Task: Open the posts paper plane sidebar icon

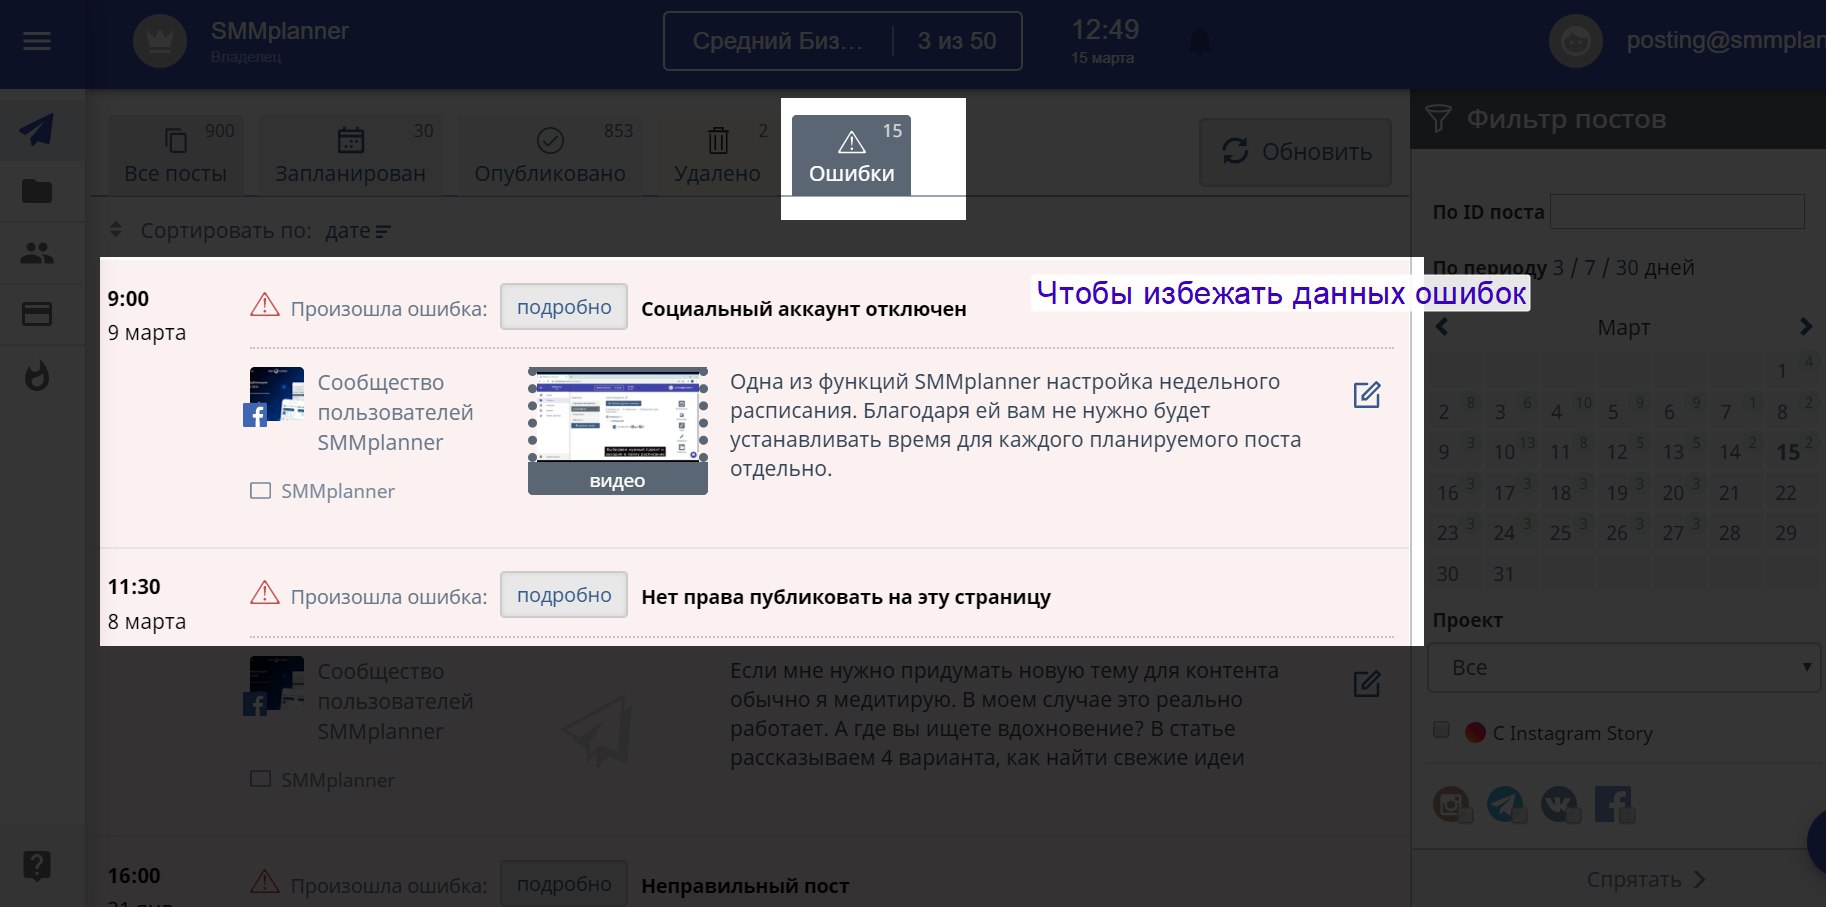Action: coord(37,129)
